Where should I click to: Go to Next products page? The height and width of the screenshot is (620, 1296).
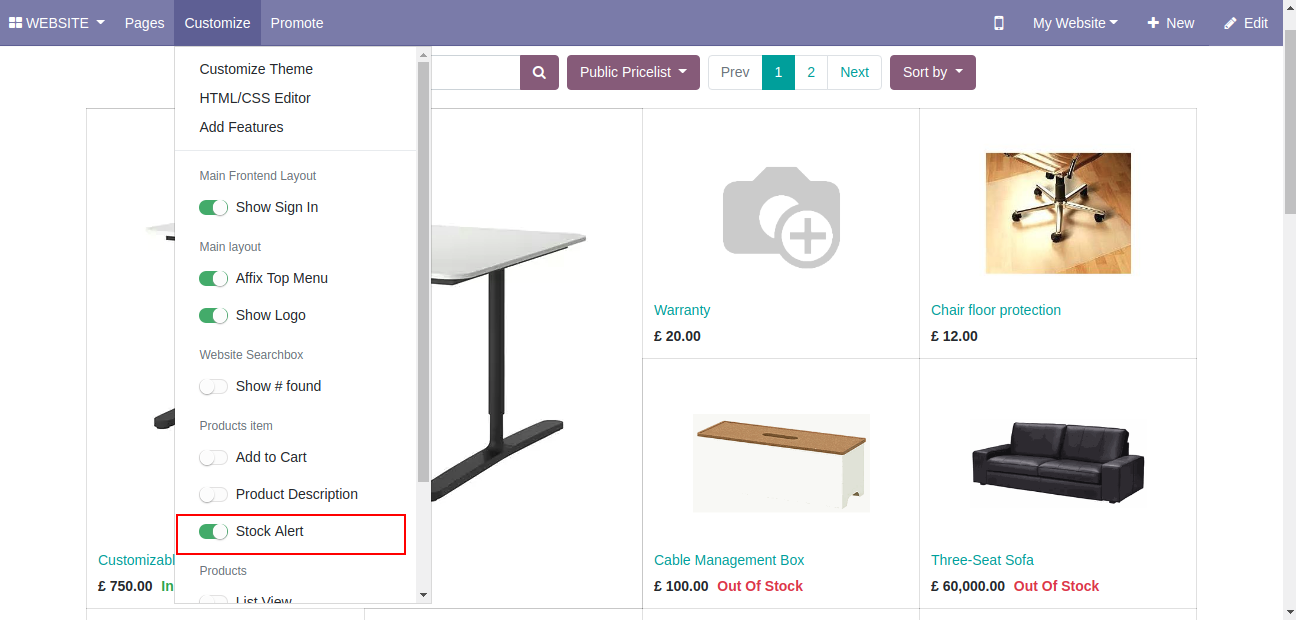(854, 72)
